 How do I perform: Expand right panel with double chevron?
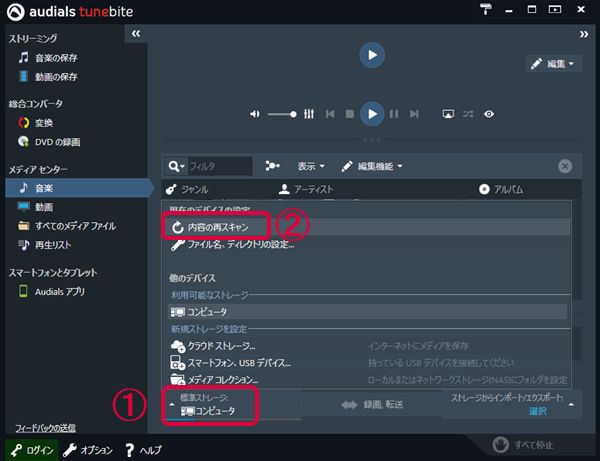(x=584, y=34)
